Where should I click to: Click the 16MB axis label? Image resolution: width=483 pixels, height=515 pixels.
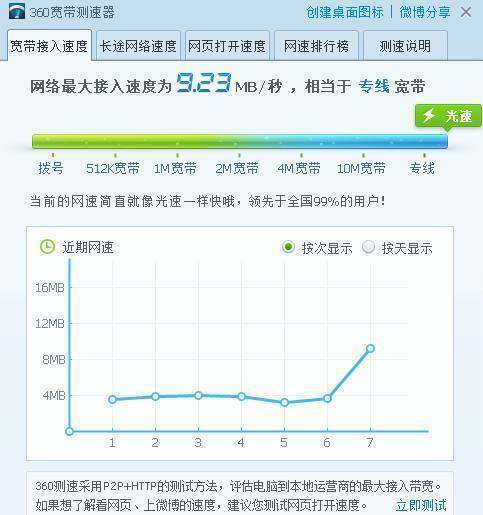click(x=49, y=287)
